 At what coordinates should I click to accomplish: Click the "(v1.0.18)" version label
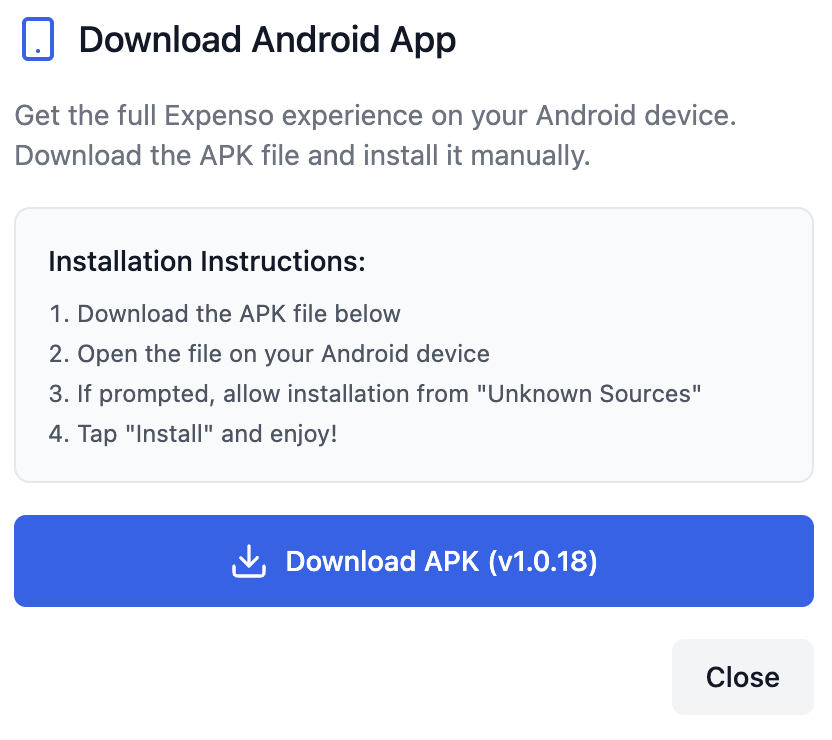[542, 561]
